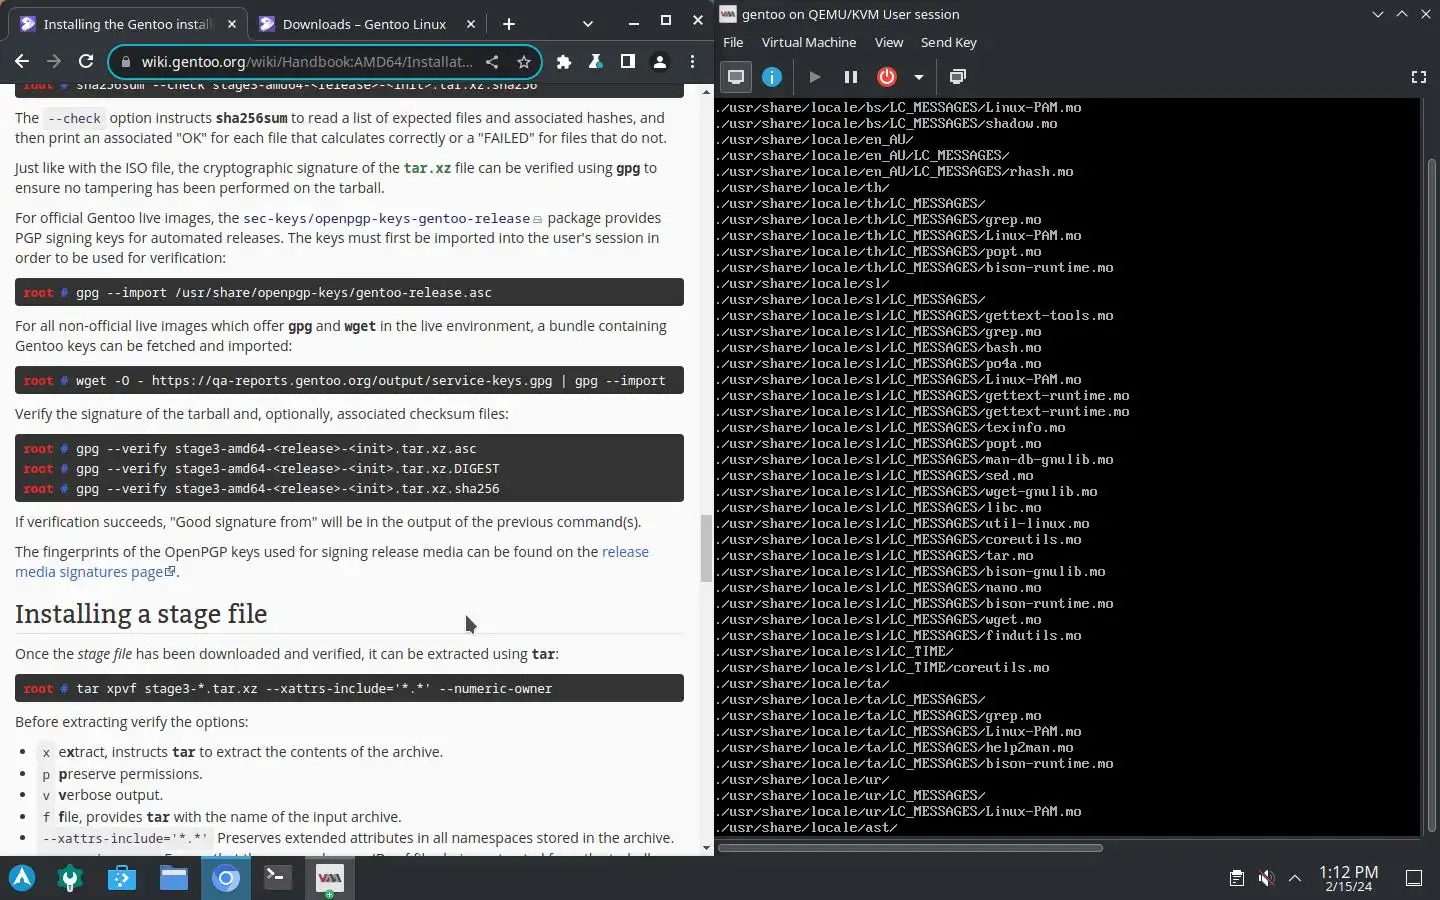Open the green taskbar application icon
The height and width of the screenshot is (900, 1440).
pyautogui.click(x=70, y=878)
